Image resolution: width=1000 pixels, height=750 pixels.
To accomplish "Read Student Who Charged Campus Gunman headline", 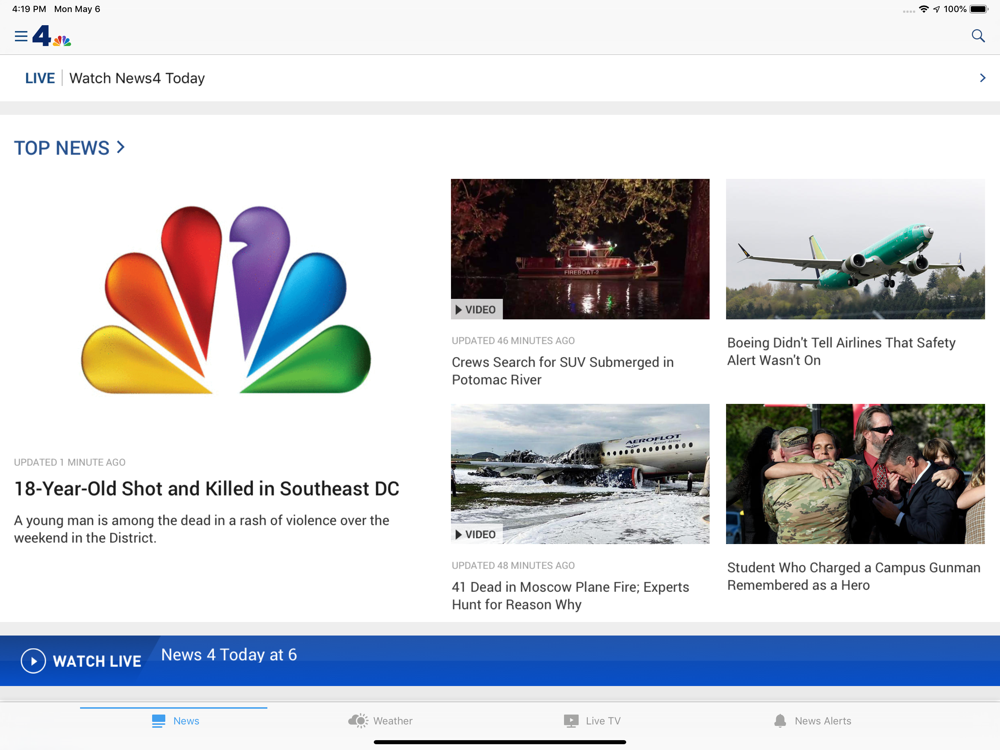I will [x=853, y=577].
